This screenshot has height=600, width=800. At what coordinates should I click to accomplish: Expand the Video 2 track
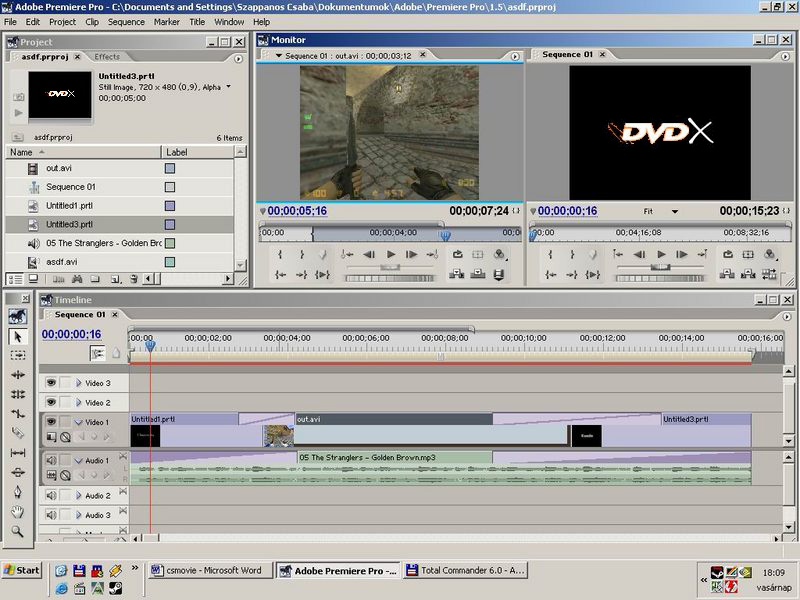pos(79,403)
